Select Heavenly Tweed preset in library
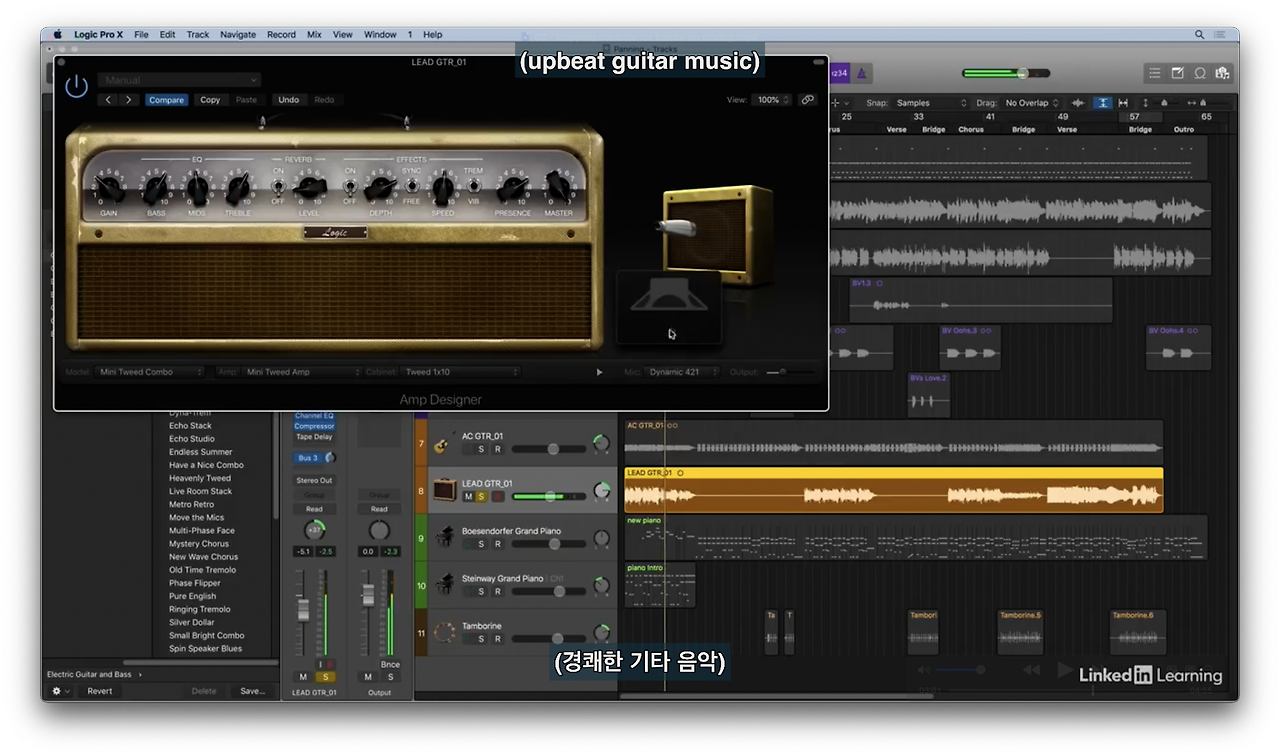Viewport: 1280px width, 756px height. [200, 478]
